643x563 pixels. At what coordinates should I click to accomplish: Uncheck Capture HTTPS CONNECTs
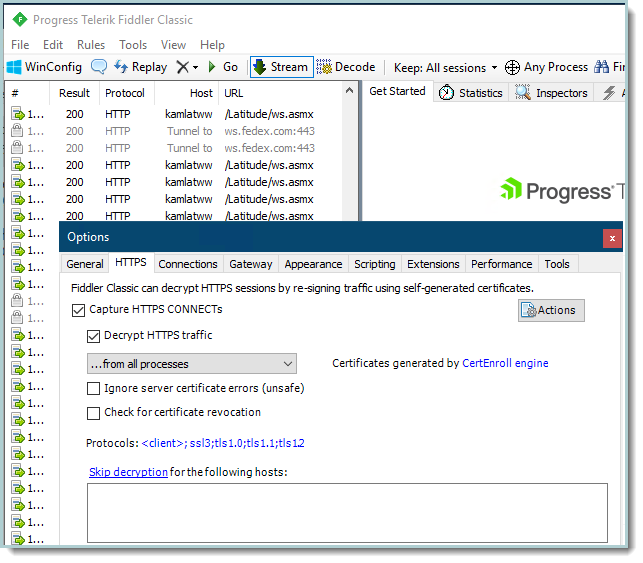79,310
